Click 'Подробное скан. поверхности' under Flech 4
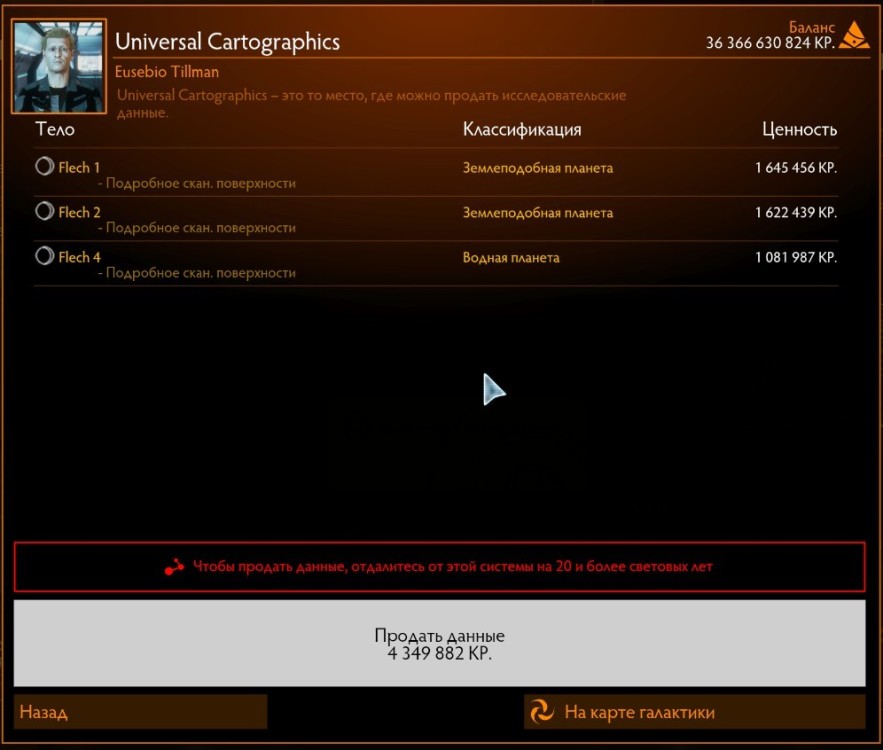Image resolution: width=883 pixels, height=750 pixels. (x=200, y=272)
